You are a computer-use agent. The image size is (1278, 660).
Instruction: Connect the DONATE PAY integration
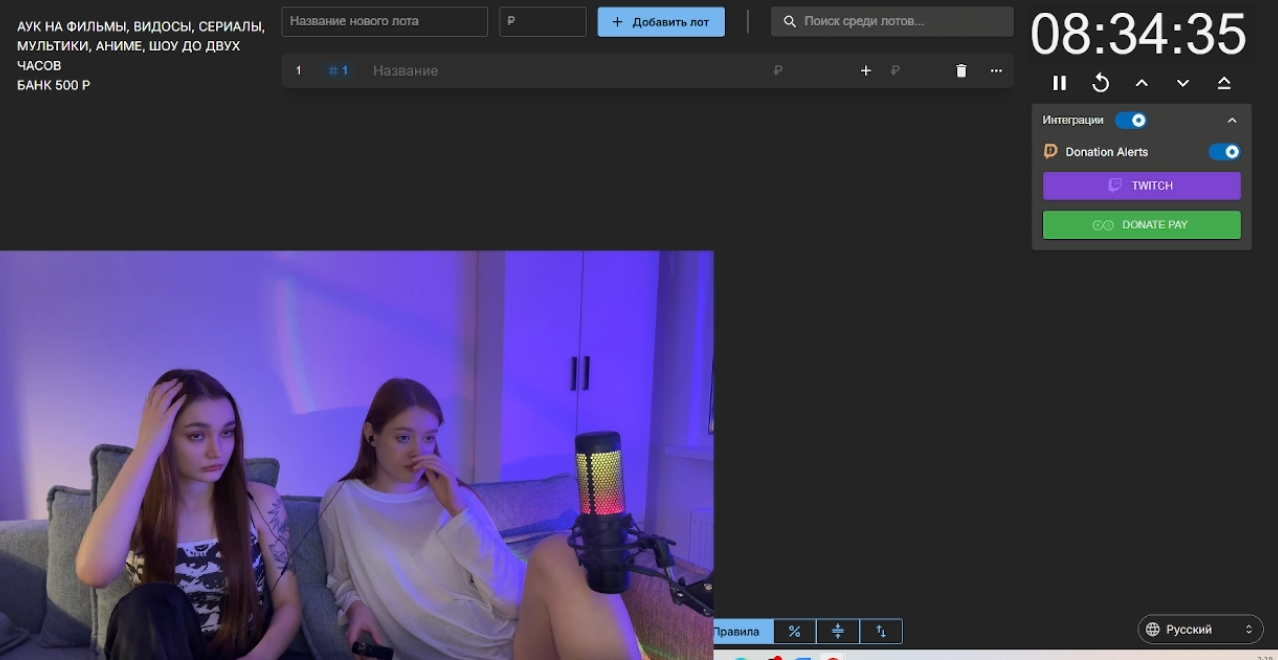click(1141, 225)
